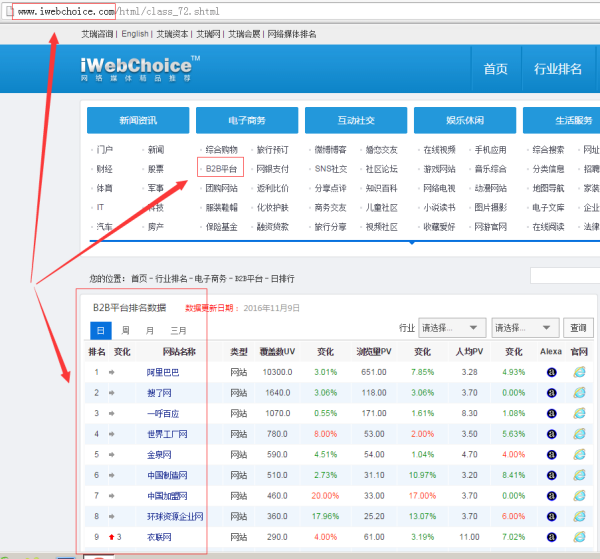Open the B2B平台 category link
600x559 pixels.
coord(221,169)
